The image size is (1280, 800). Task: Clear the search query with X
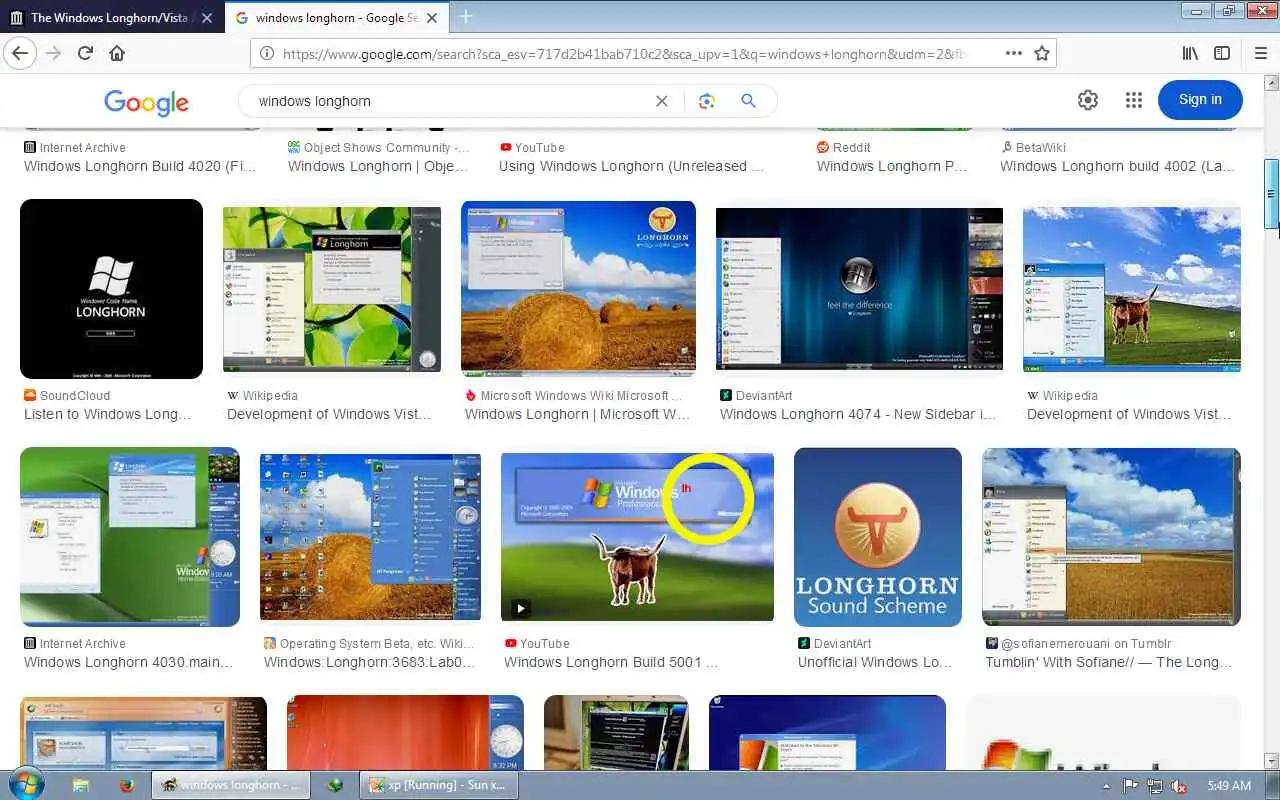pos(661,101)
